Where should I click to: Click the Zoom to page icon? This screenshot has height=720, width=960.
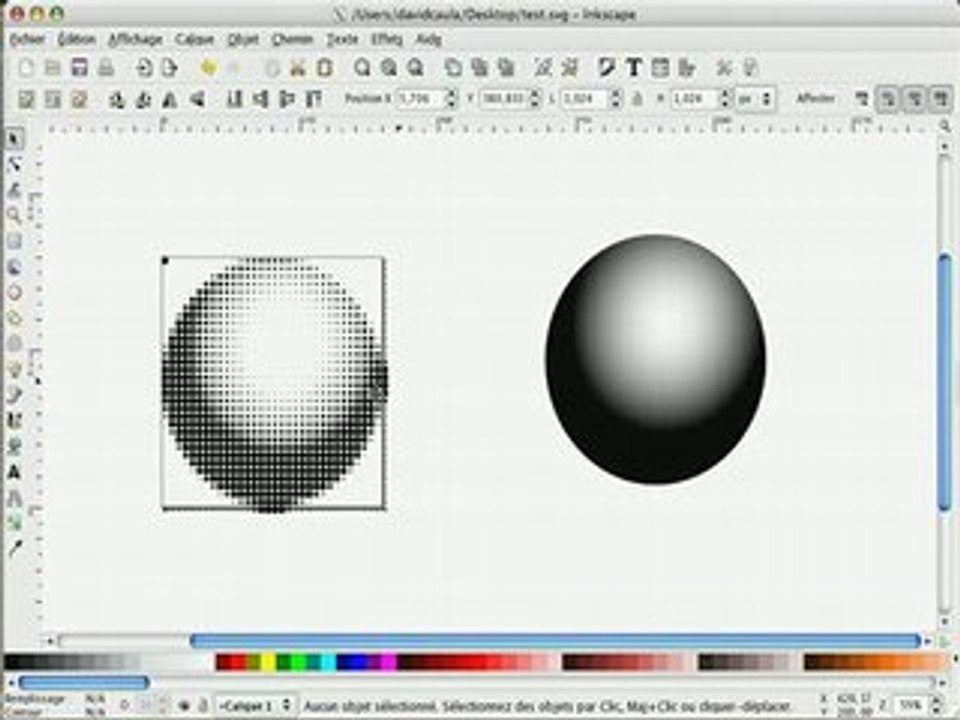[416, 67]
